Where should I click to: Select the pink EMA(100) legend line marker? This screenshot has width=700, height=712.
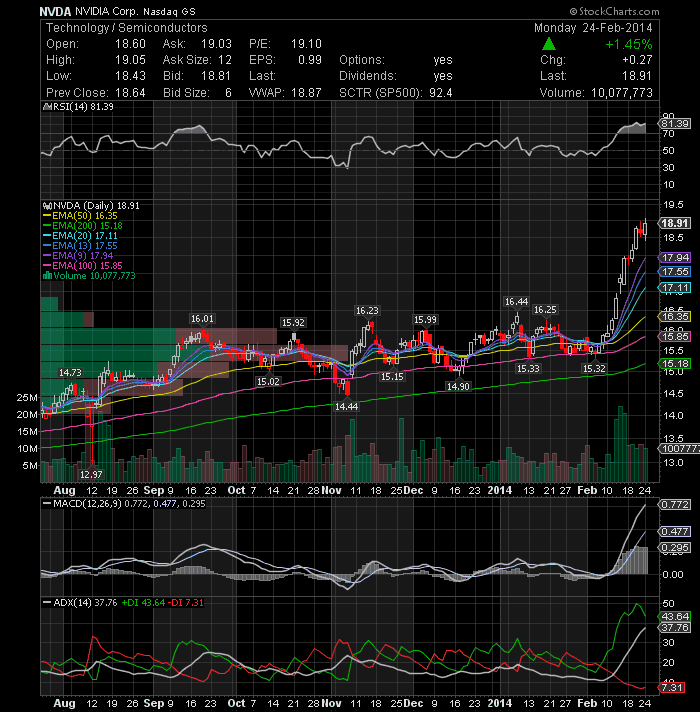tap(47, 266)
